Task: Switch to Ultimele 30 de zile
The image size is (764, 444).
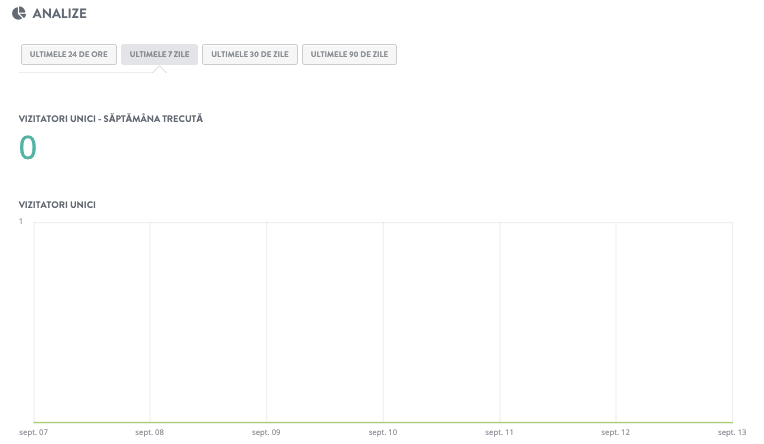Action: 250,54
